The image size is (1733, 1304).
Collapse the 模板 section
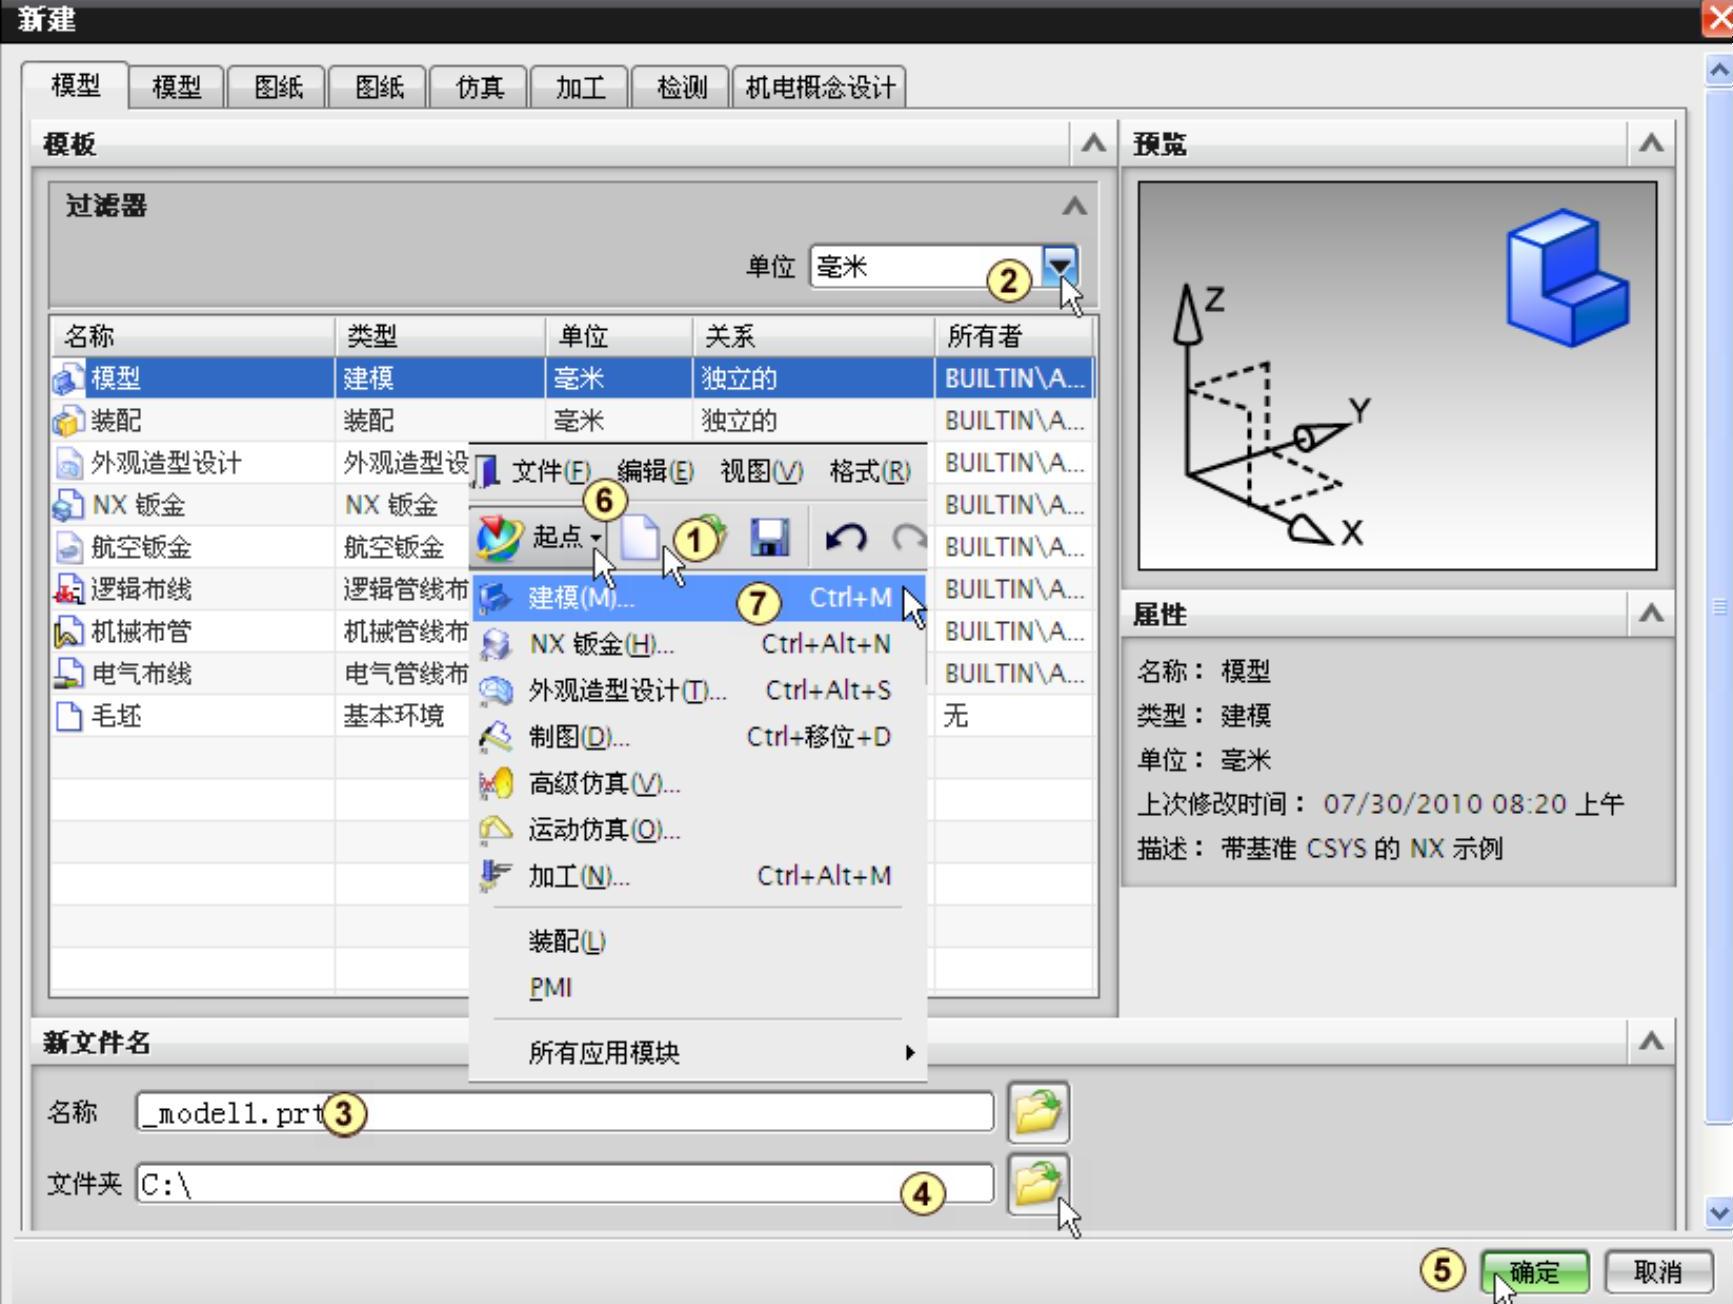click(1093, 144)
